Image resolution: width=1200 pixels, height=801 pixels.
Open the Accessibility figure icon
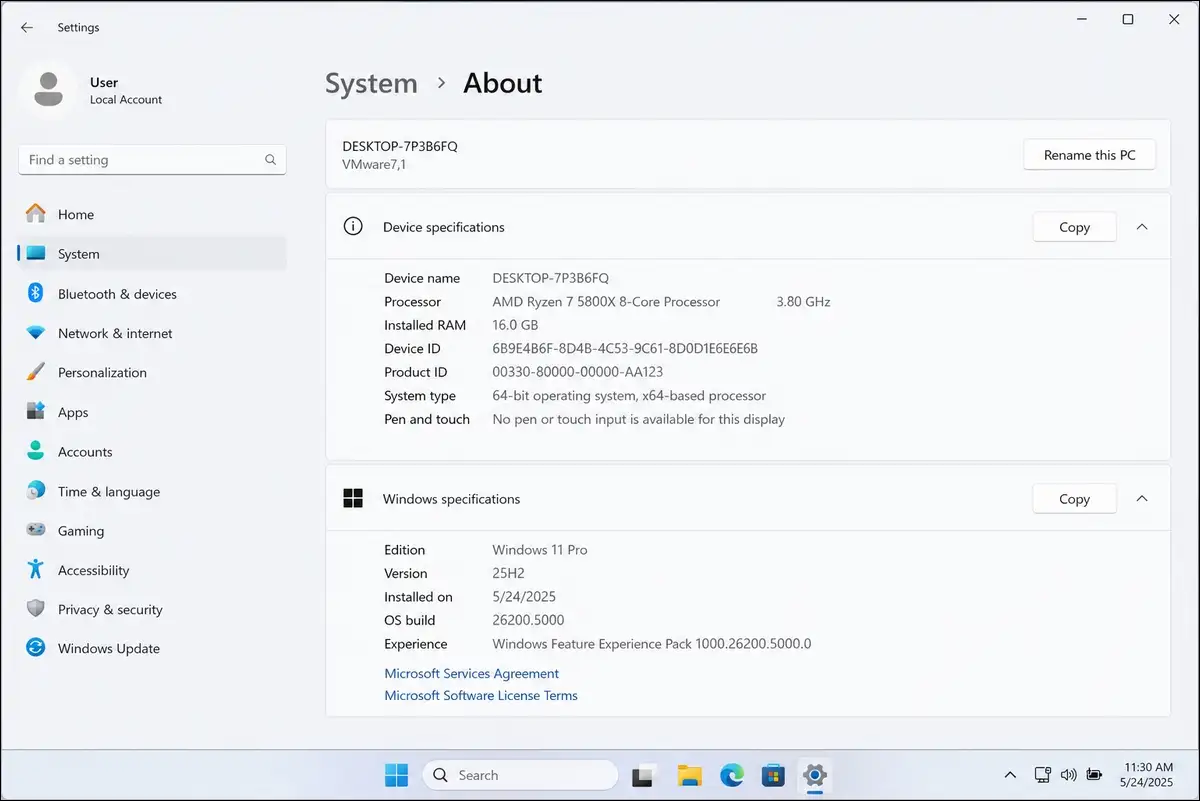click(x=36, y=569)
